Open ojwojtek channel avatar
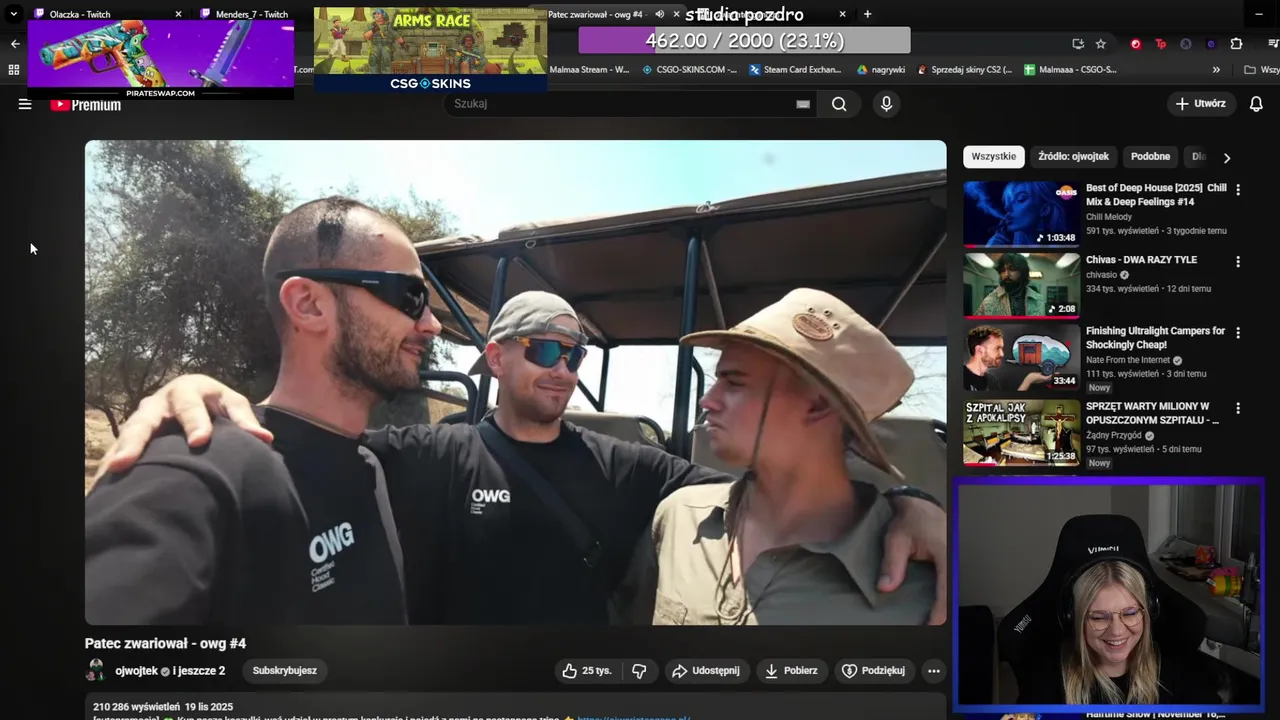Image resolution: width=1280 pixels, height=720 pixels. tap(96, 671)
